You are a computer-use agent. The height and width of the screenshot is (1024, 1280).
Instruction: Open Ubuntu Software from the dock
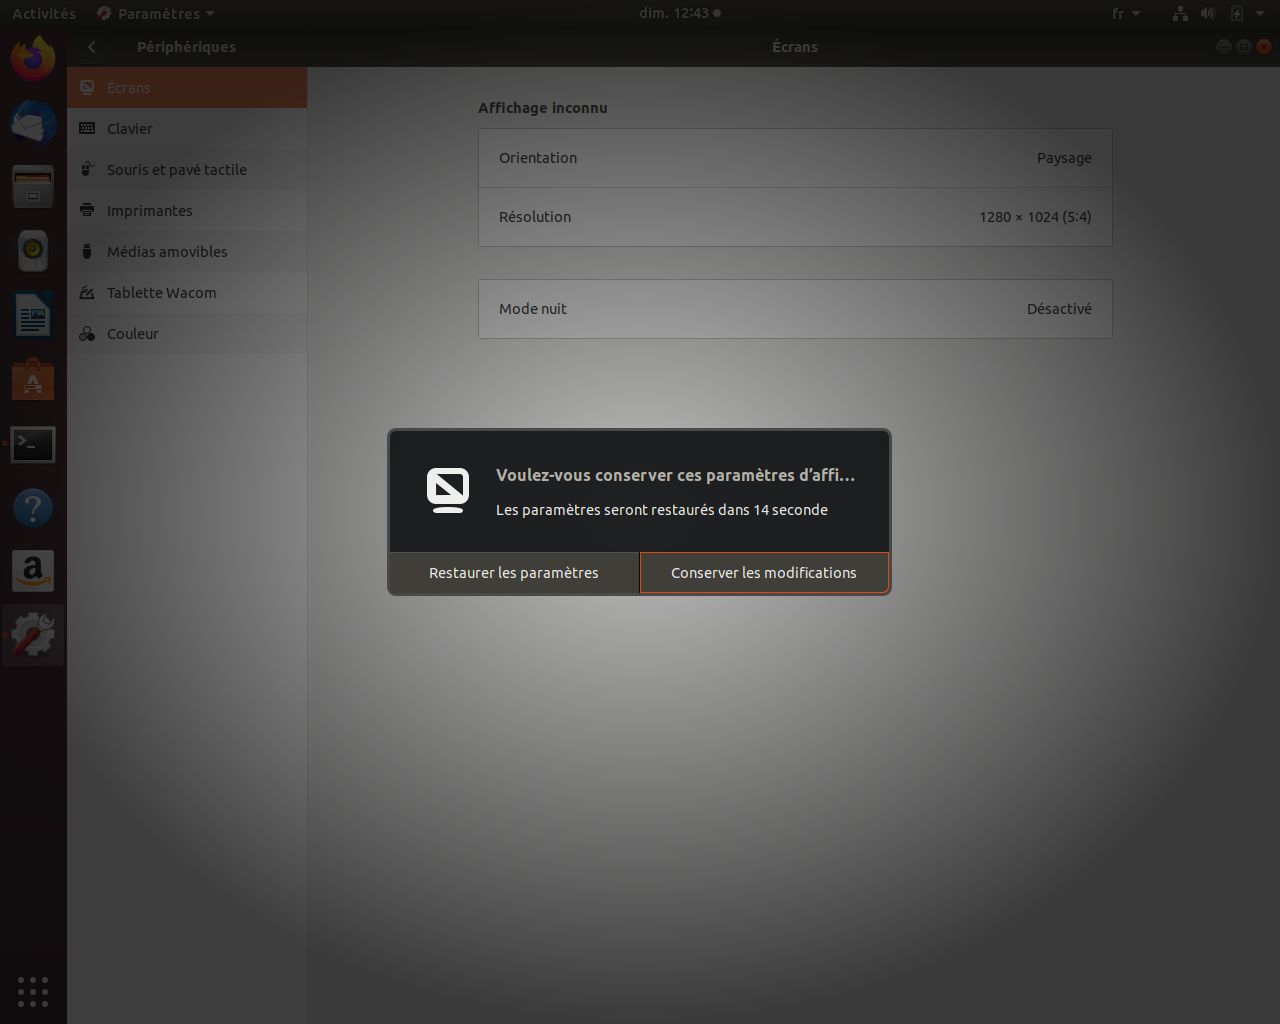point(33,380)
